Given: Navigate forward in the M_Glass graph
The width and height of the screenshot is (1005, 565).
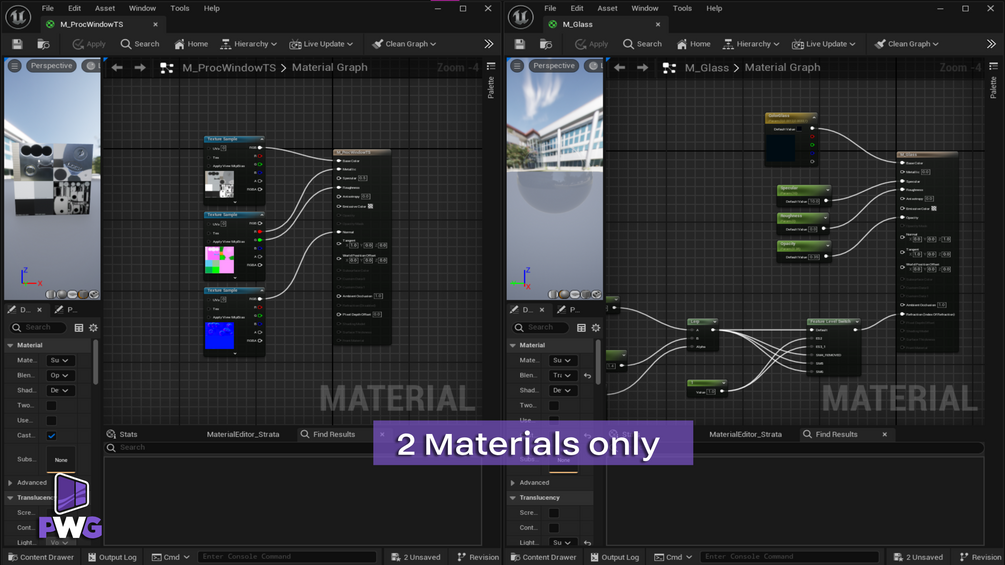Looking at the screenshot, I should [642, 67].
